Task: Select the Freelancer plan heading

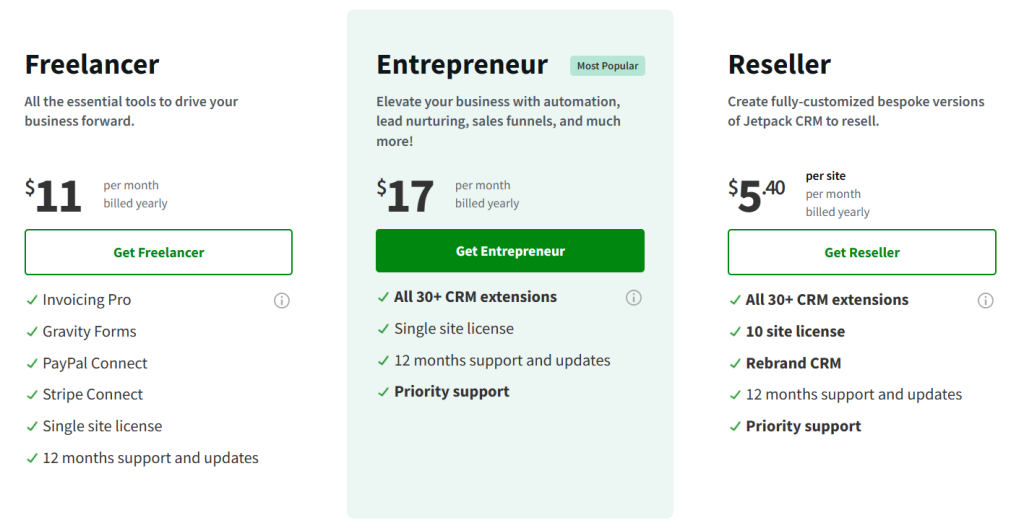Action: point(92,65)
